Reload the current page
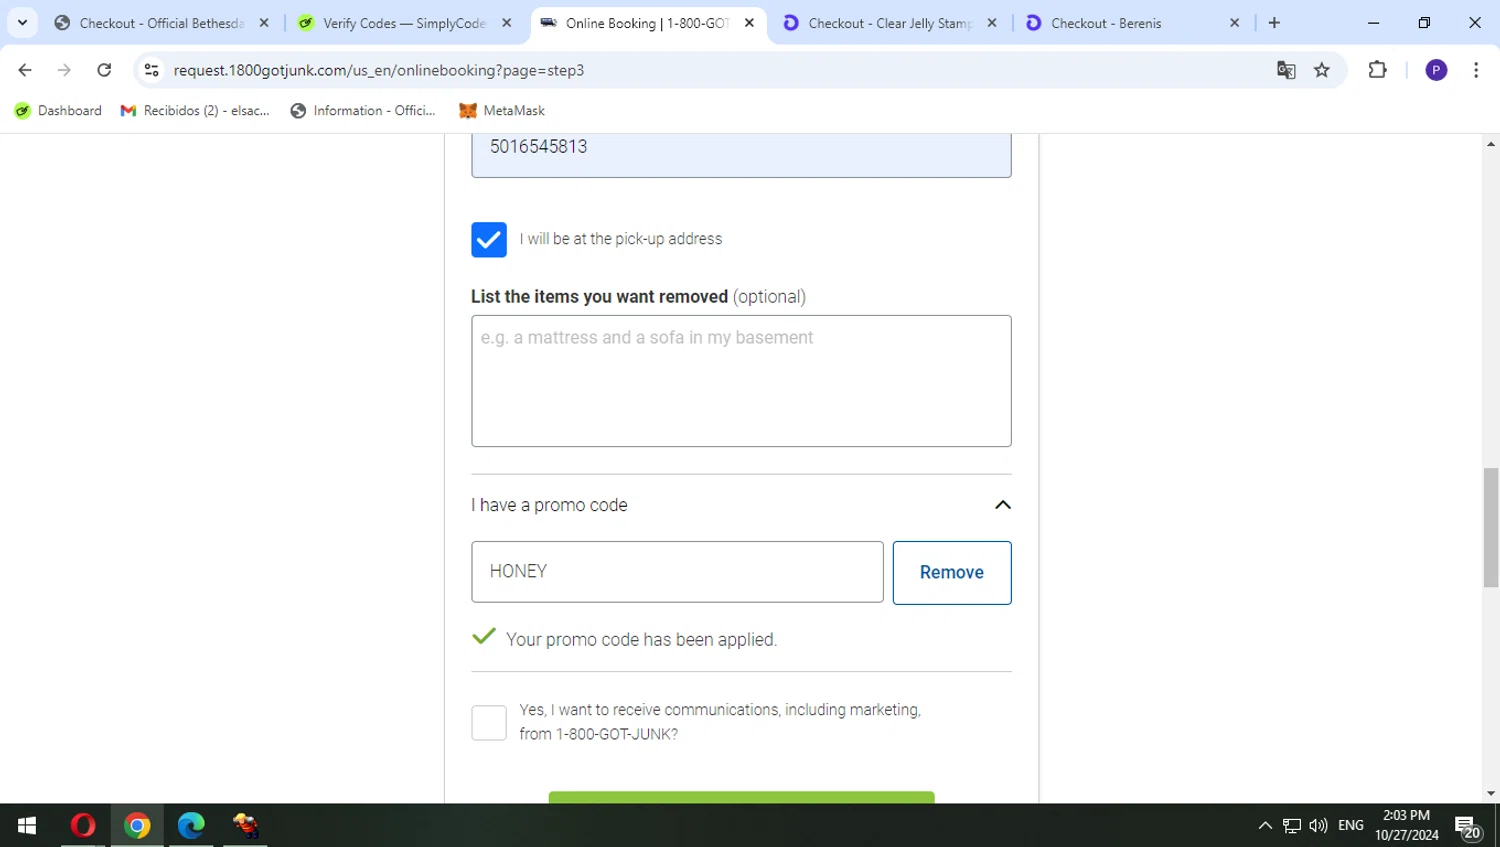 click(104, 70)
